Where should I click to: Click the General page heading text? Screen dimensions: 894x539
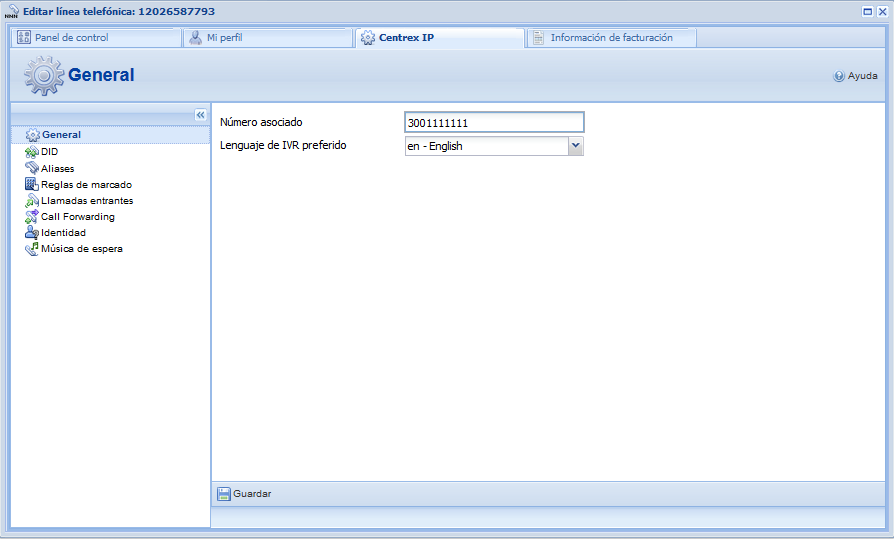(101, 75)
